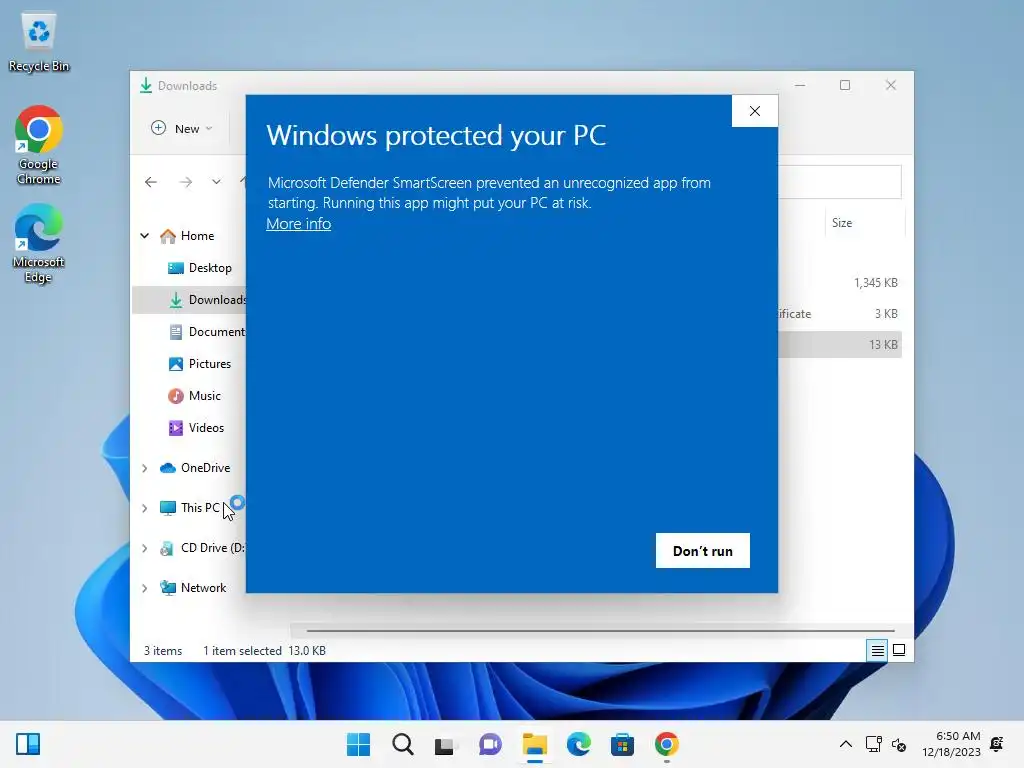The width and height of the screenshot is (1024, 768).
Task: Show hidden system tray icons
Action: [x=846, y=744]
